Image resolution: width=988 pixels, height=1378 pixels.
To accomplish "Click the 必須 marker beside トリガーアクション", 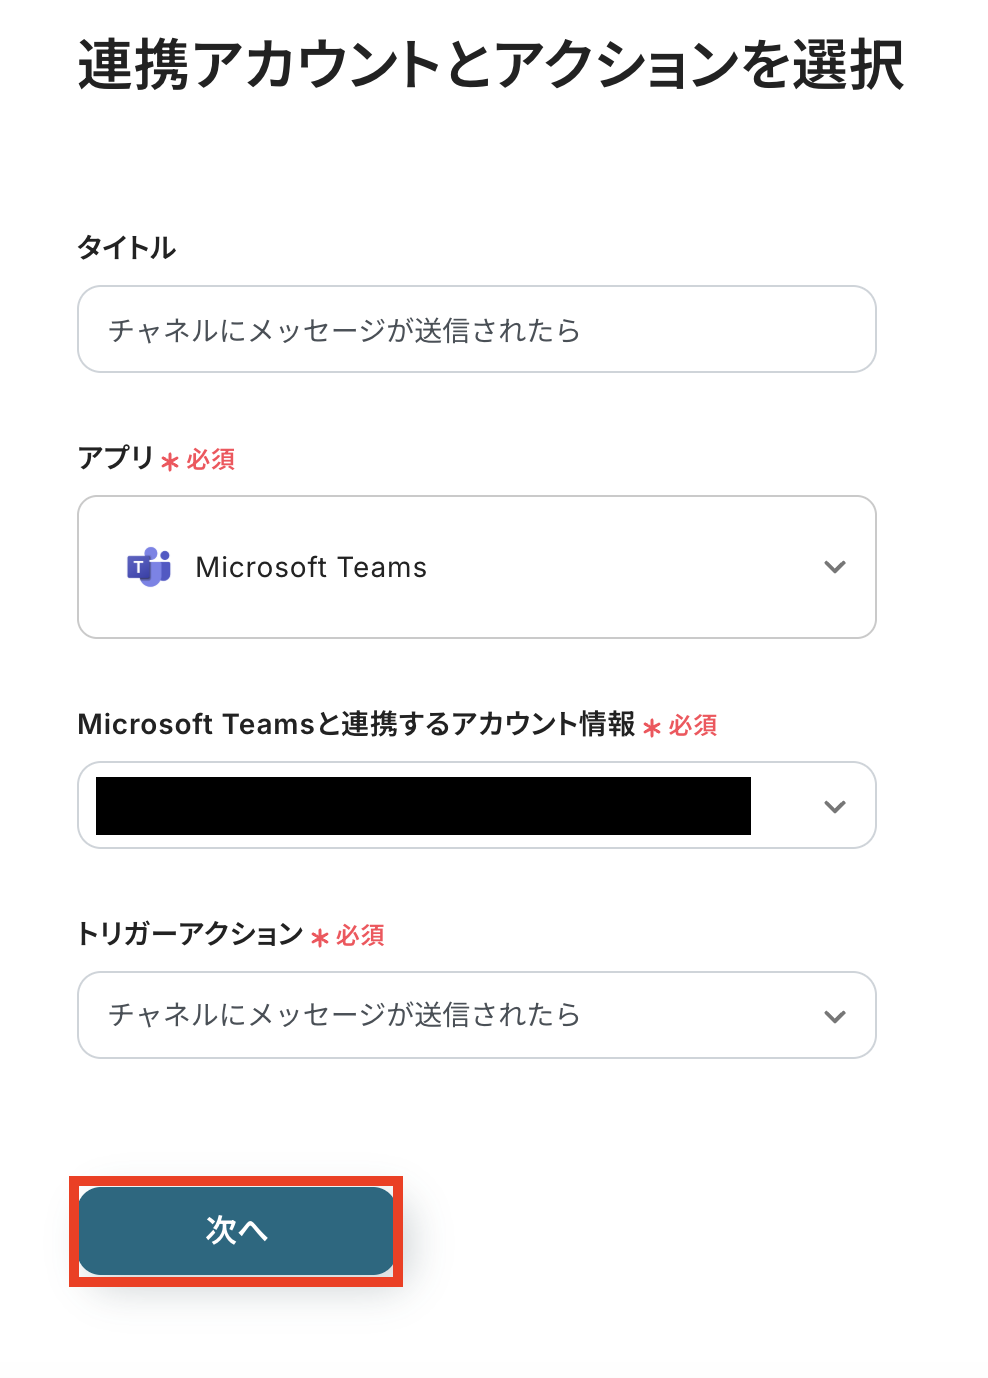I will [x=361, y=936].
